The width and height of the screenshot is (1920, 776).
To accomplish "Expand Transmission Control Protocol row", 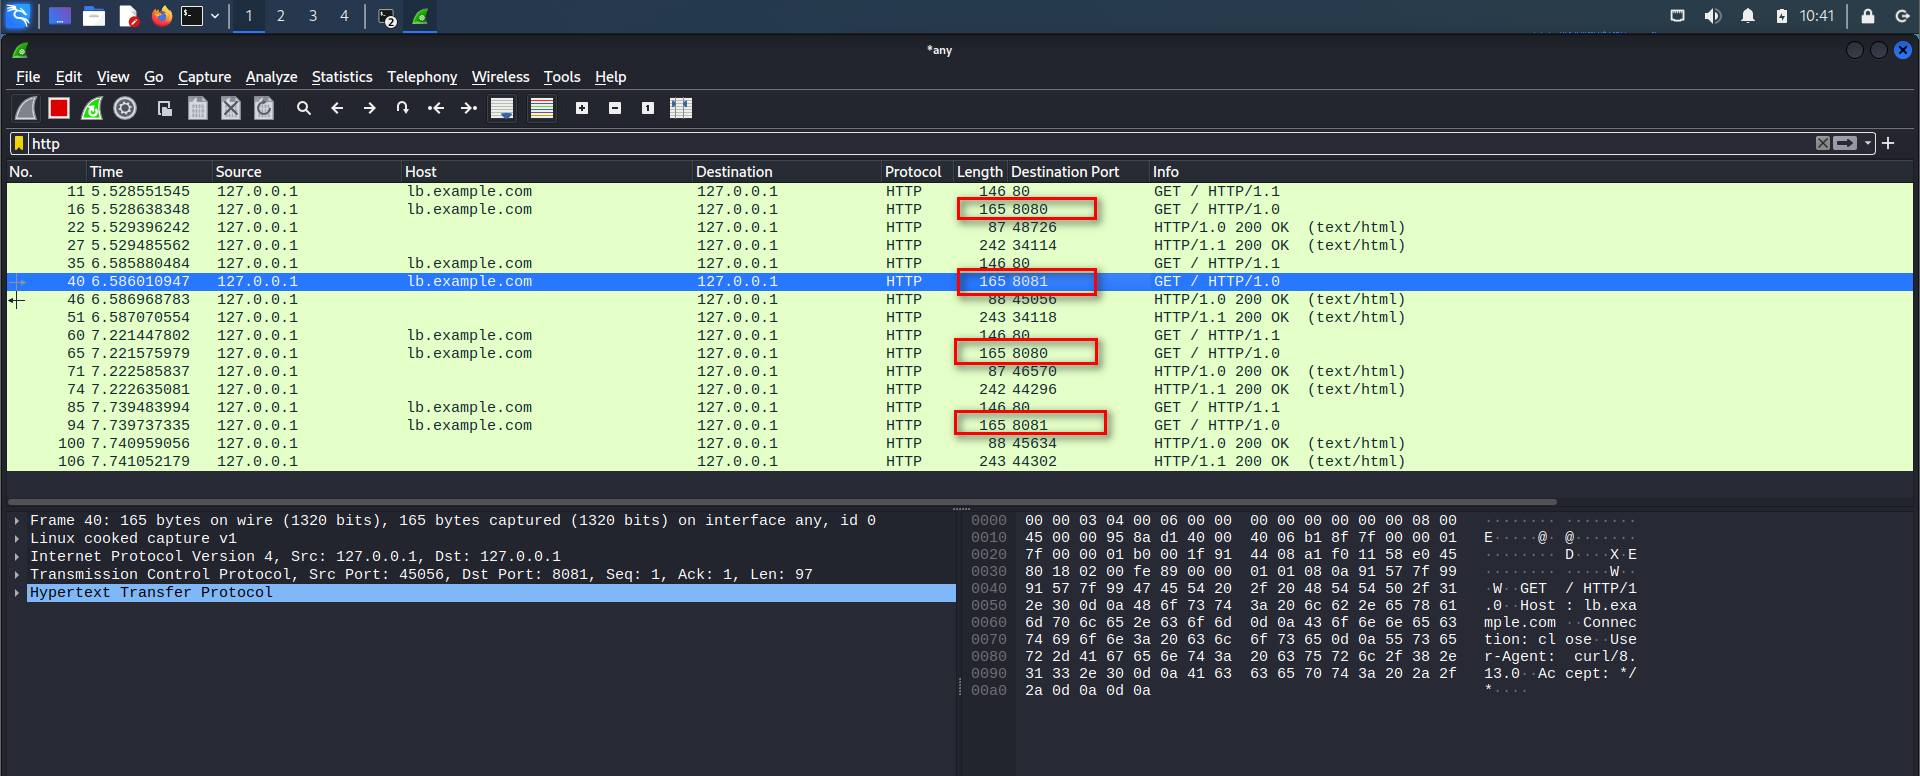I will pos(17,575).
